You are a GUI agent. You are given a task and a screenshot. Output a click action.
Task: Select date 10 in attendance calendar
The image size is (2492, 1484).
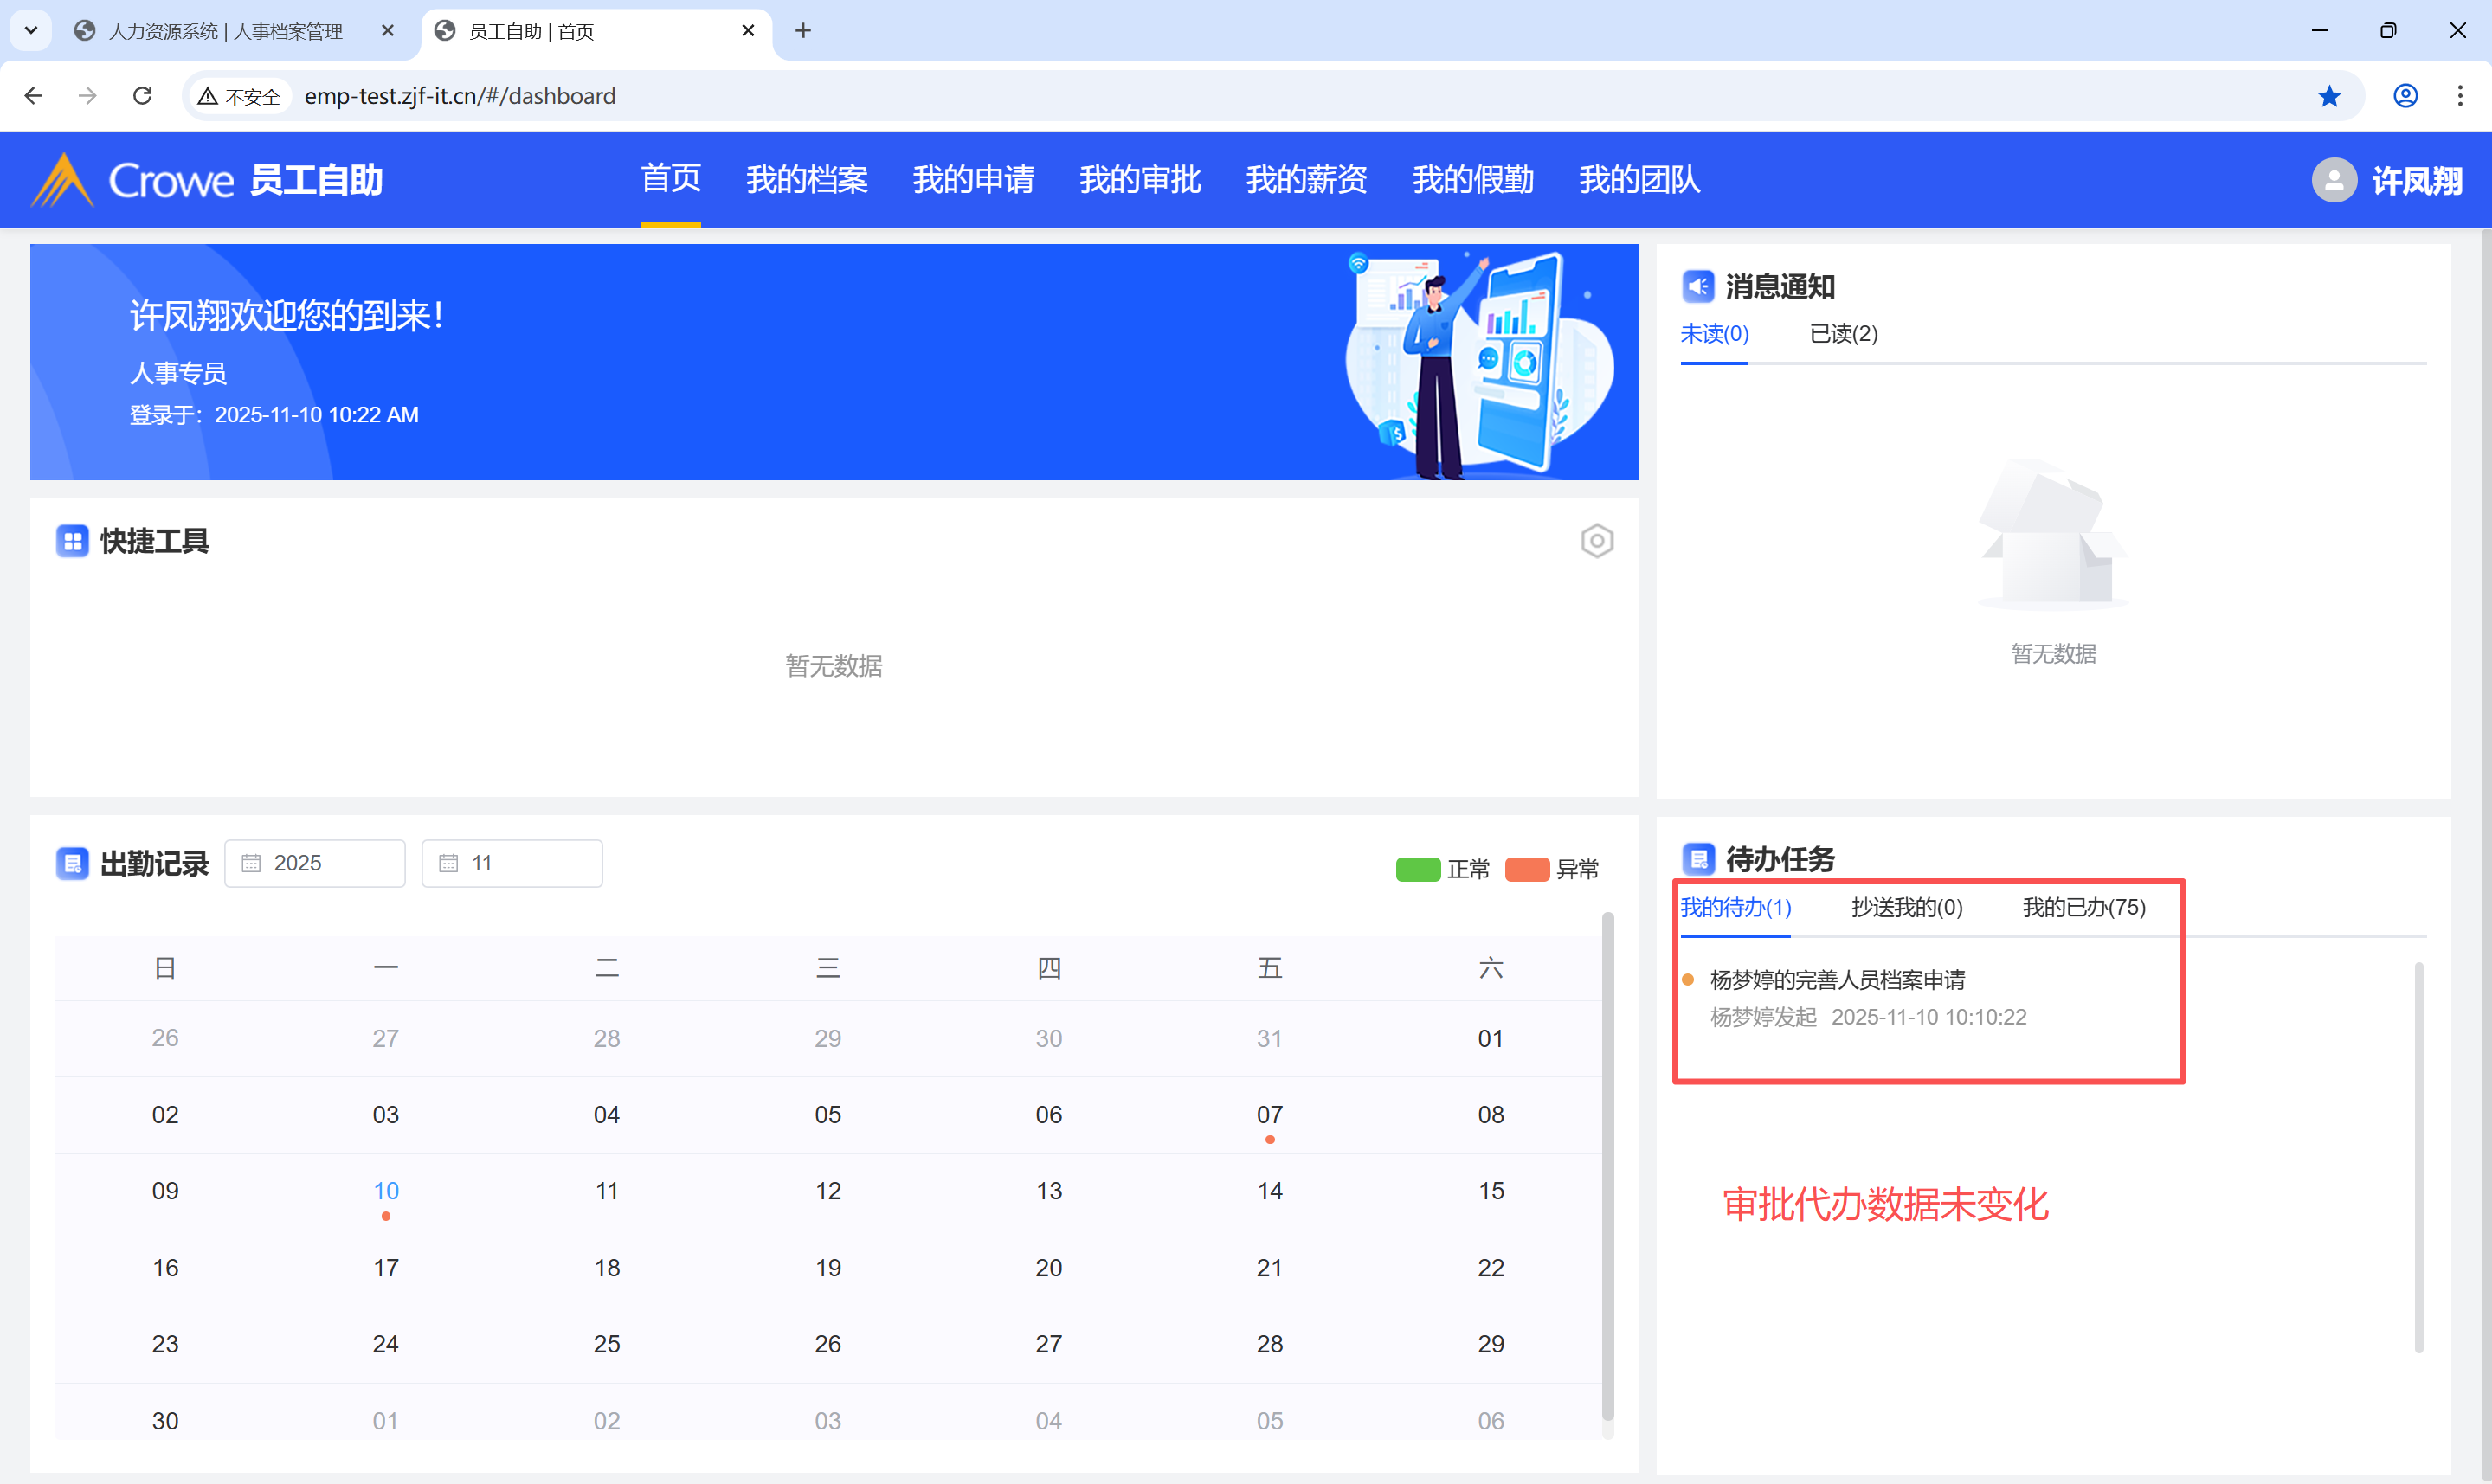pos(386,1191)
